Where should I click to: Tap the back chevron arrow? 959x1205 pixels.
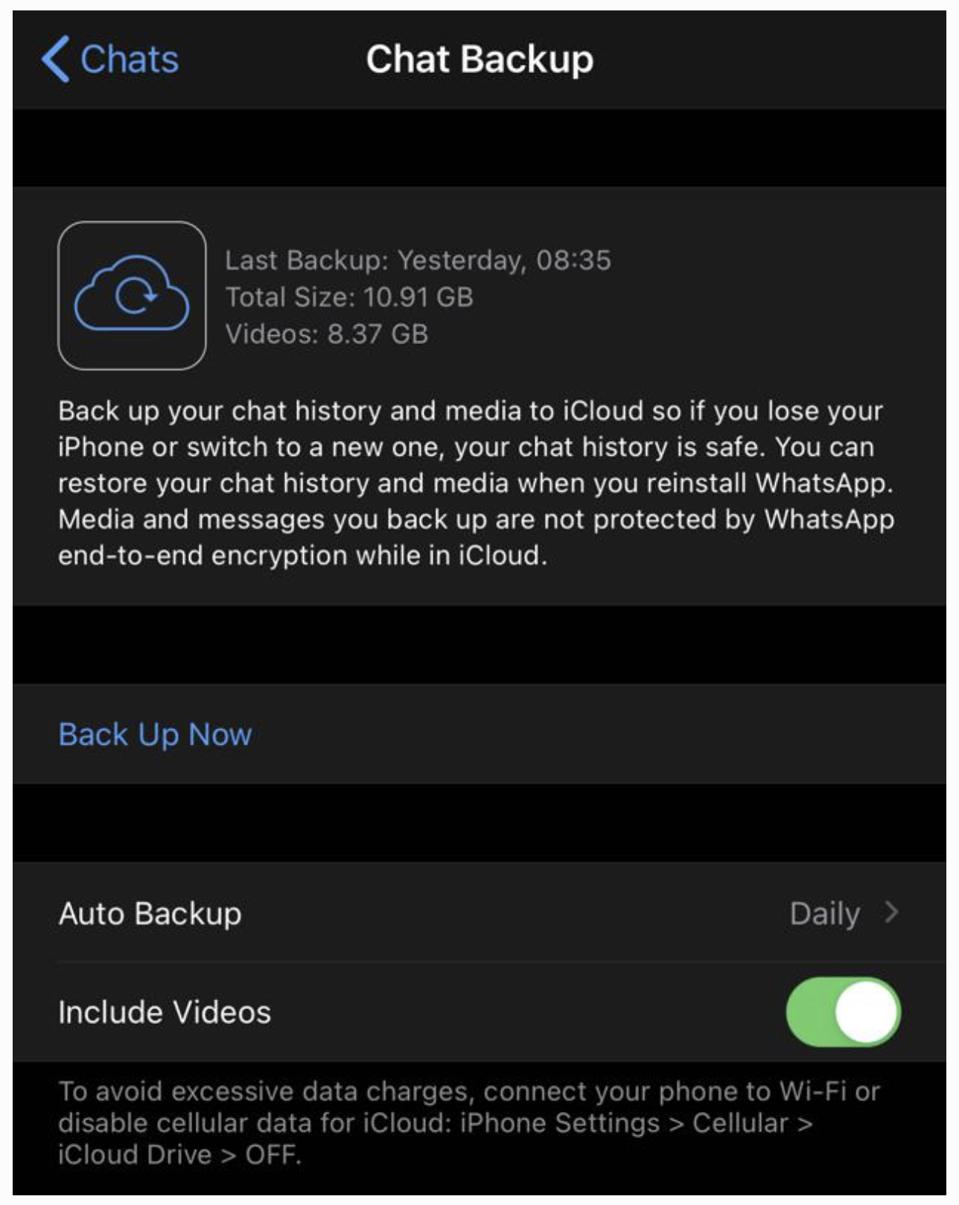(x=55, y=59)
